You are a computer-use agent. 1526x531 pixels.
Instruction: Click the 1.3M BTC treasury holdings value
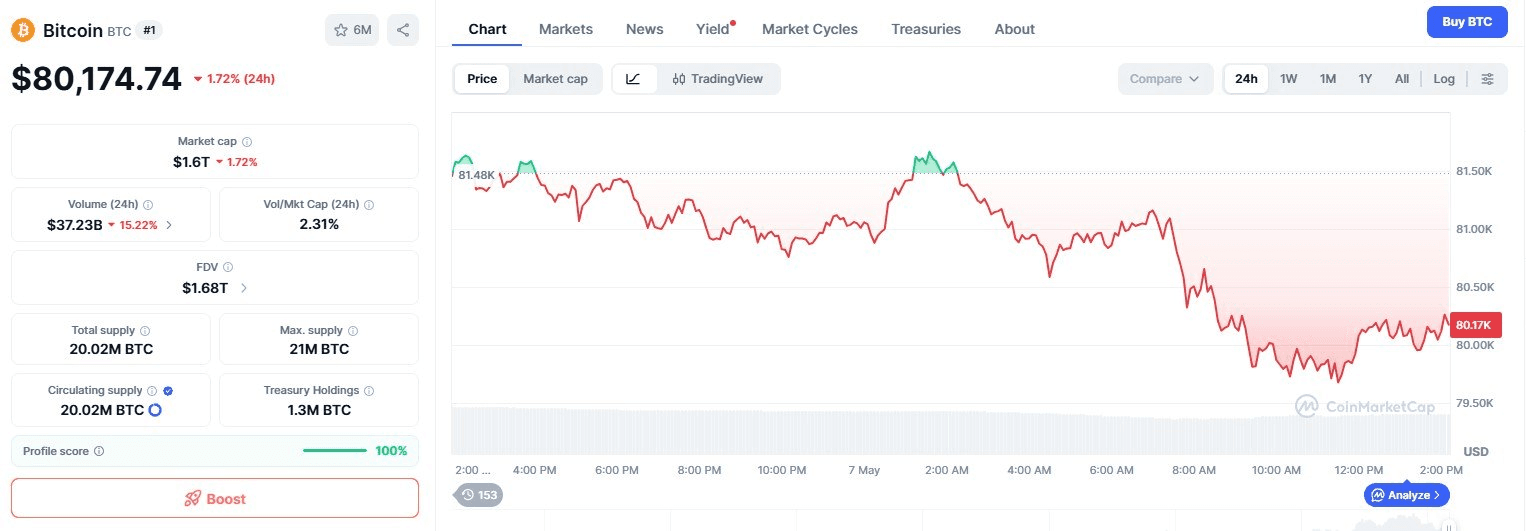(x=319, y=410)
